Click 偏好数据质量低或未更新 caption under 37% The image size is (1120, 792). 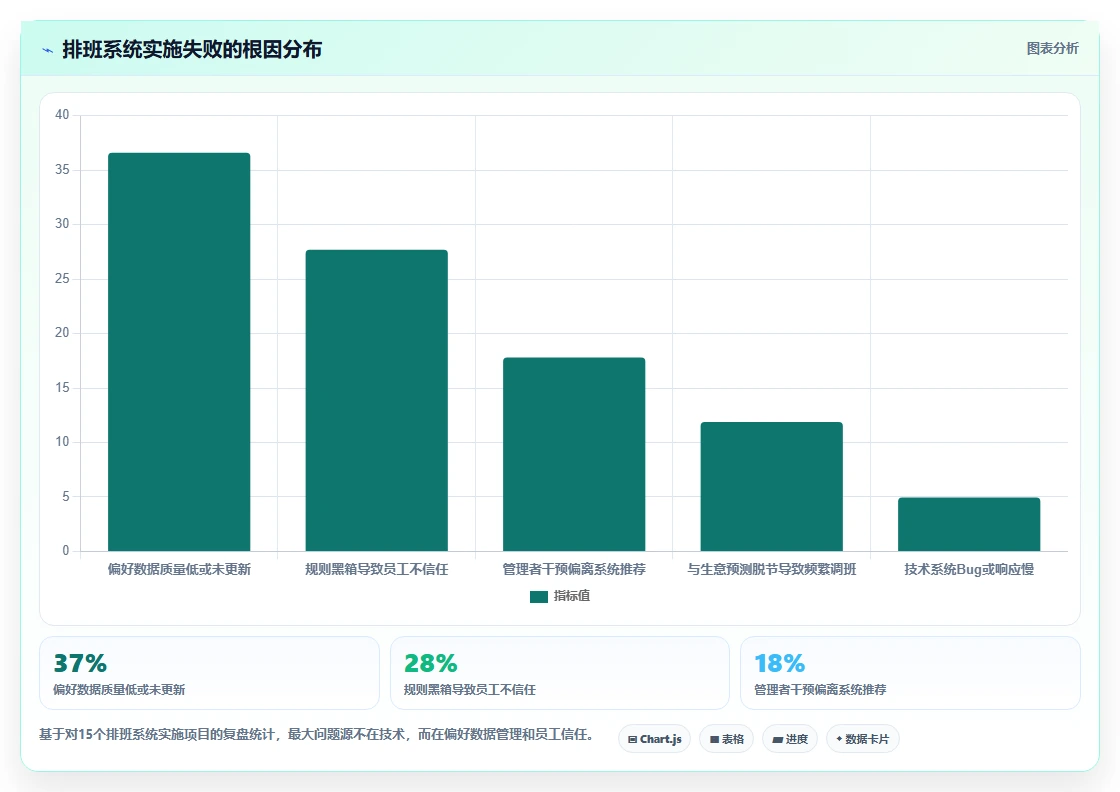click(119, 690)
